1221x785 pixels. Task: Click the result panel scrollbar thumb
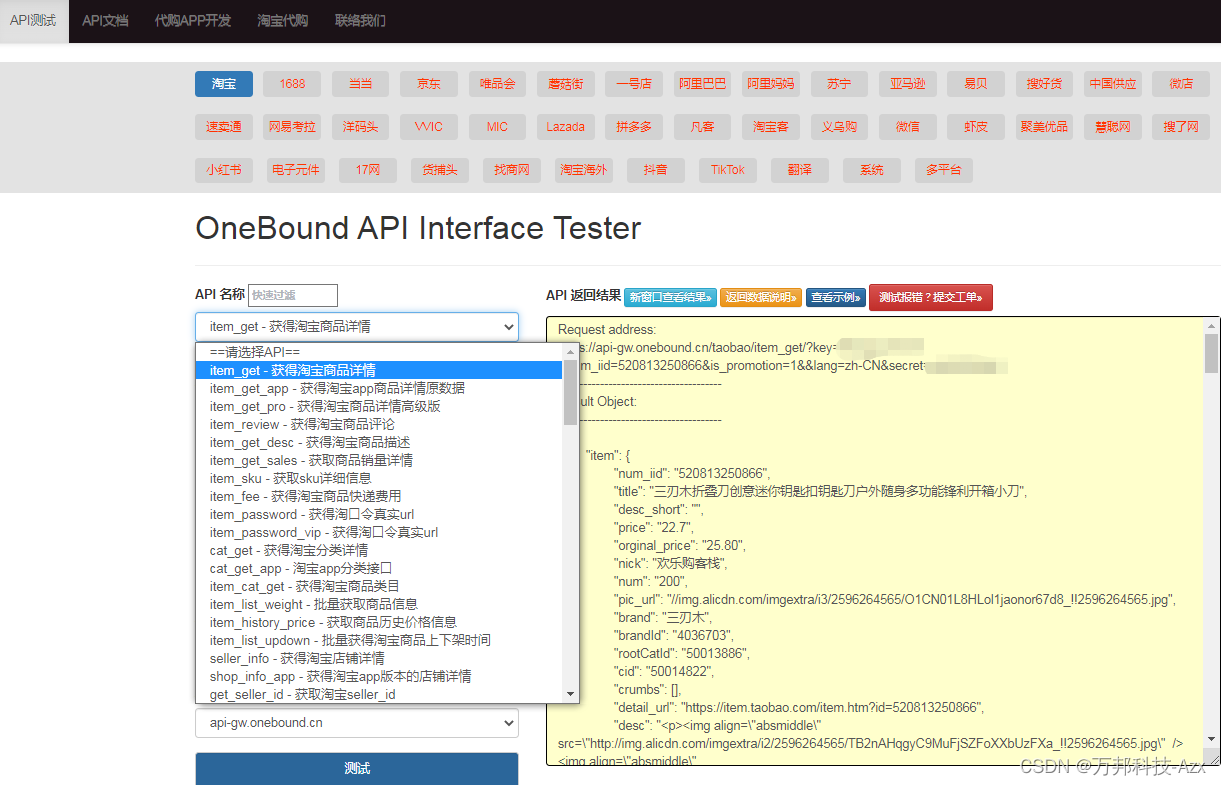pyautogui.click(x=1211, y=353)
